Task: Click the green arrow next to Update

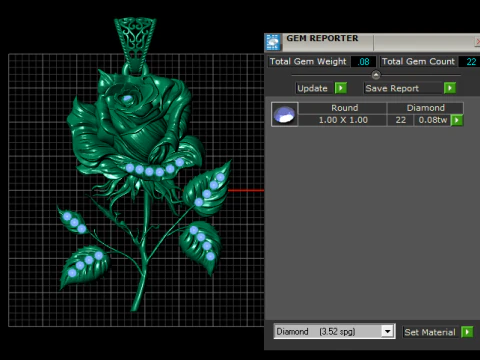Action: (x=341, y=88)
